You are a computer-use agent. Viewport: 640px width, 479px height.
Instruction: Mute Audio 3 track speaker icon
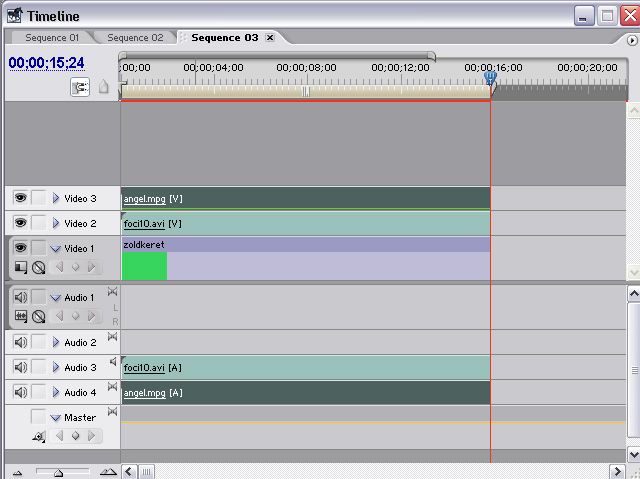click(x=20, y=367)
